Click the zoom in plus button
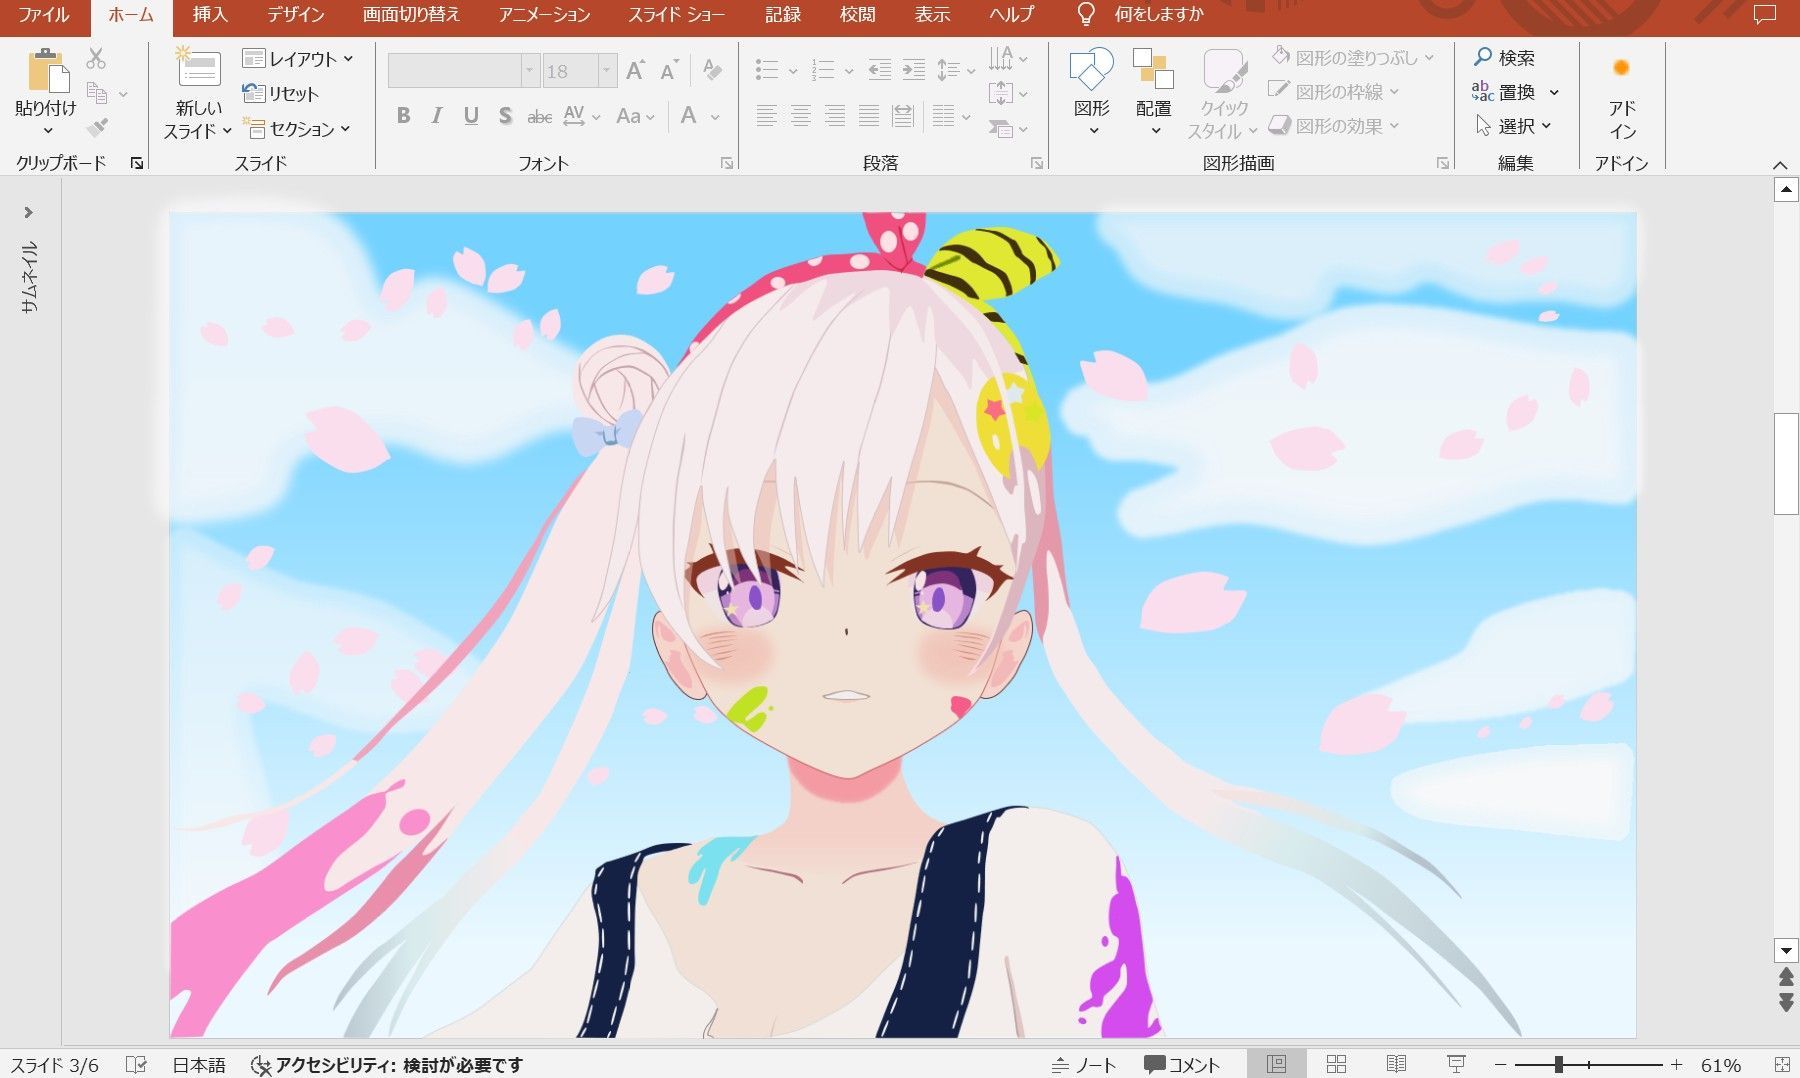 pyautogui.click(x=1677, y=1065)
